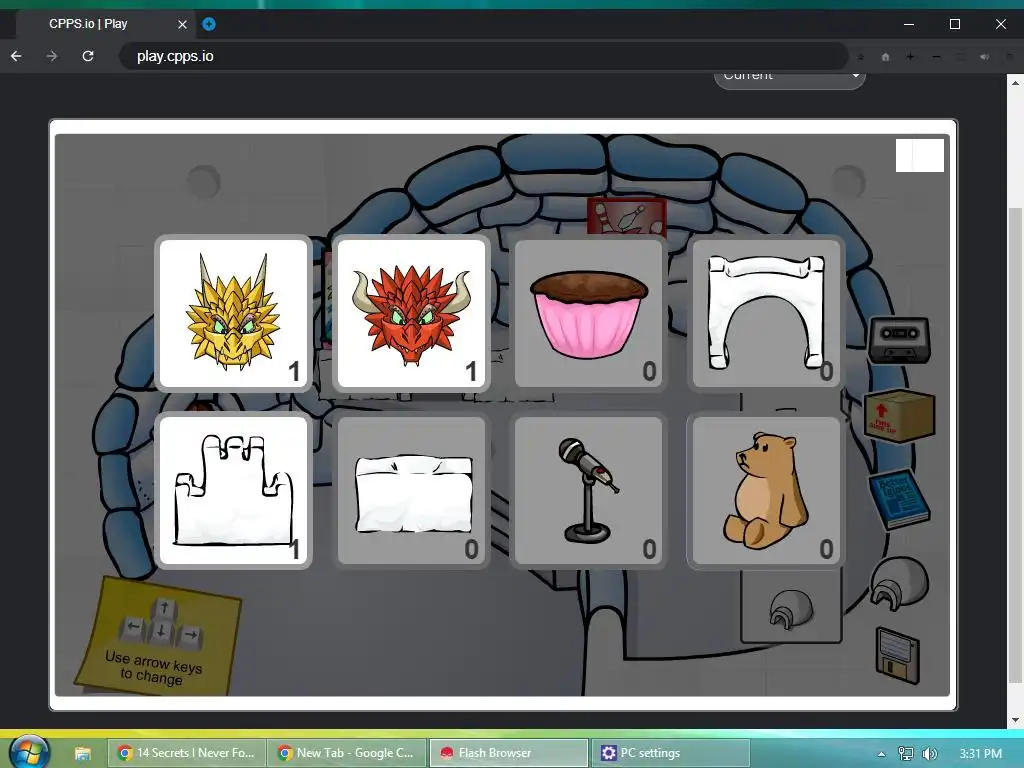Viewport: 1024px width, 768px height.
Task: Switch to PC settings taskbar button
Action: coord(669,753)
